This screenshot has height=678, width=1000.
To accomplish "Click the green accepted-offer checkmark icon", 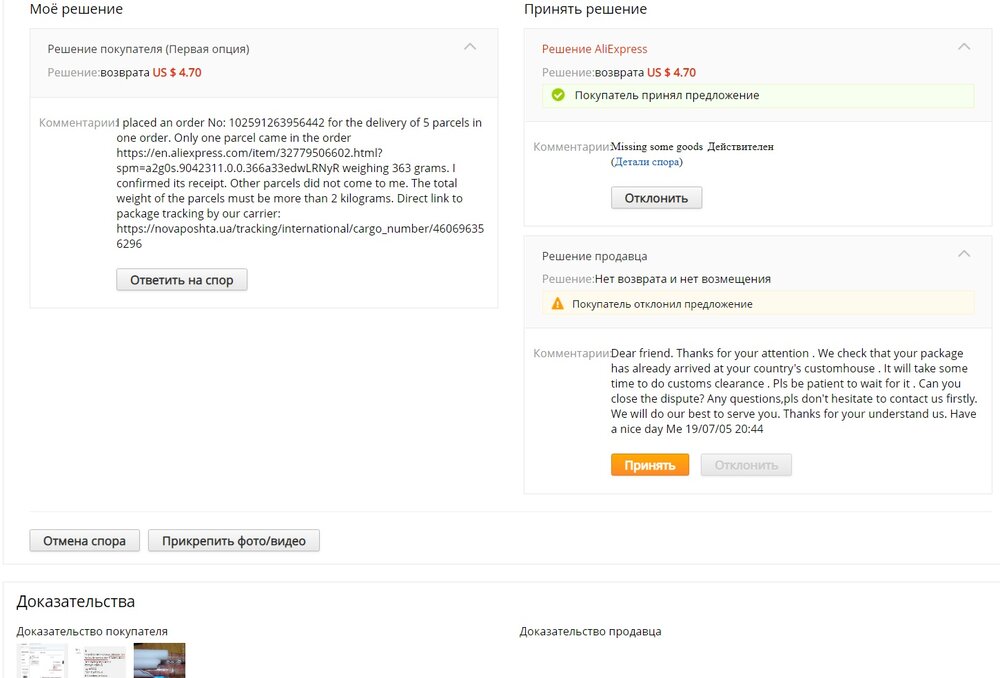I will coord(558,95).
